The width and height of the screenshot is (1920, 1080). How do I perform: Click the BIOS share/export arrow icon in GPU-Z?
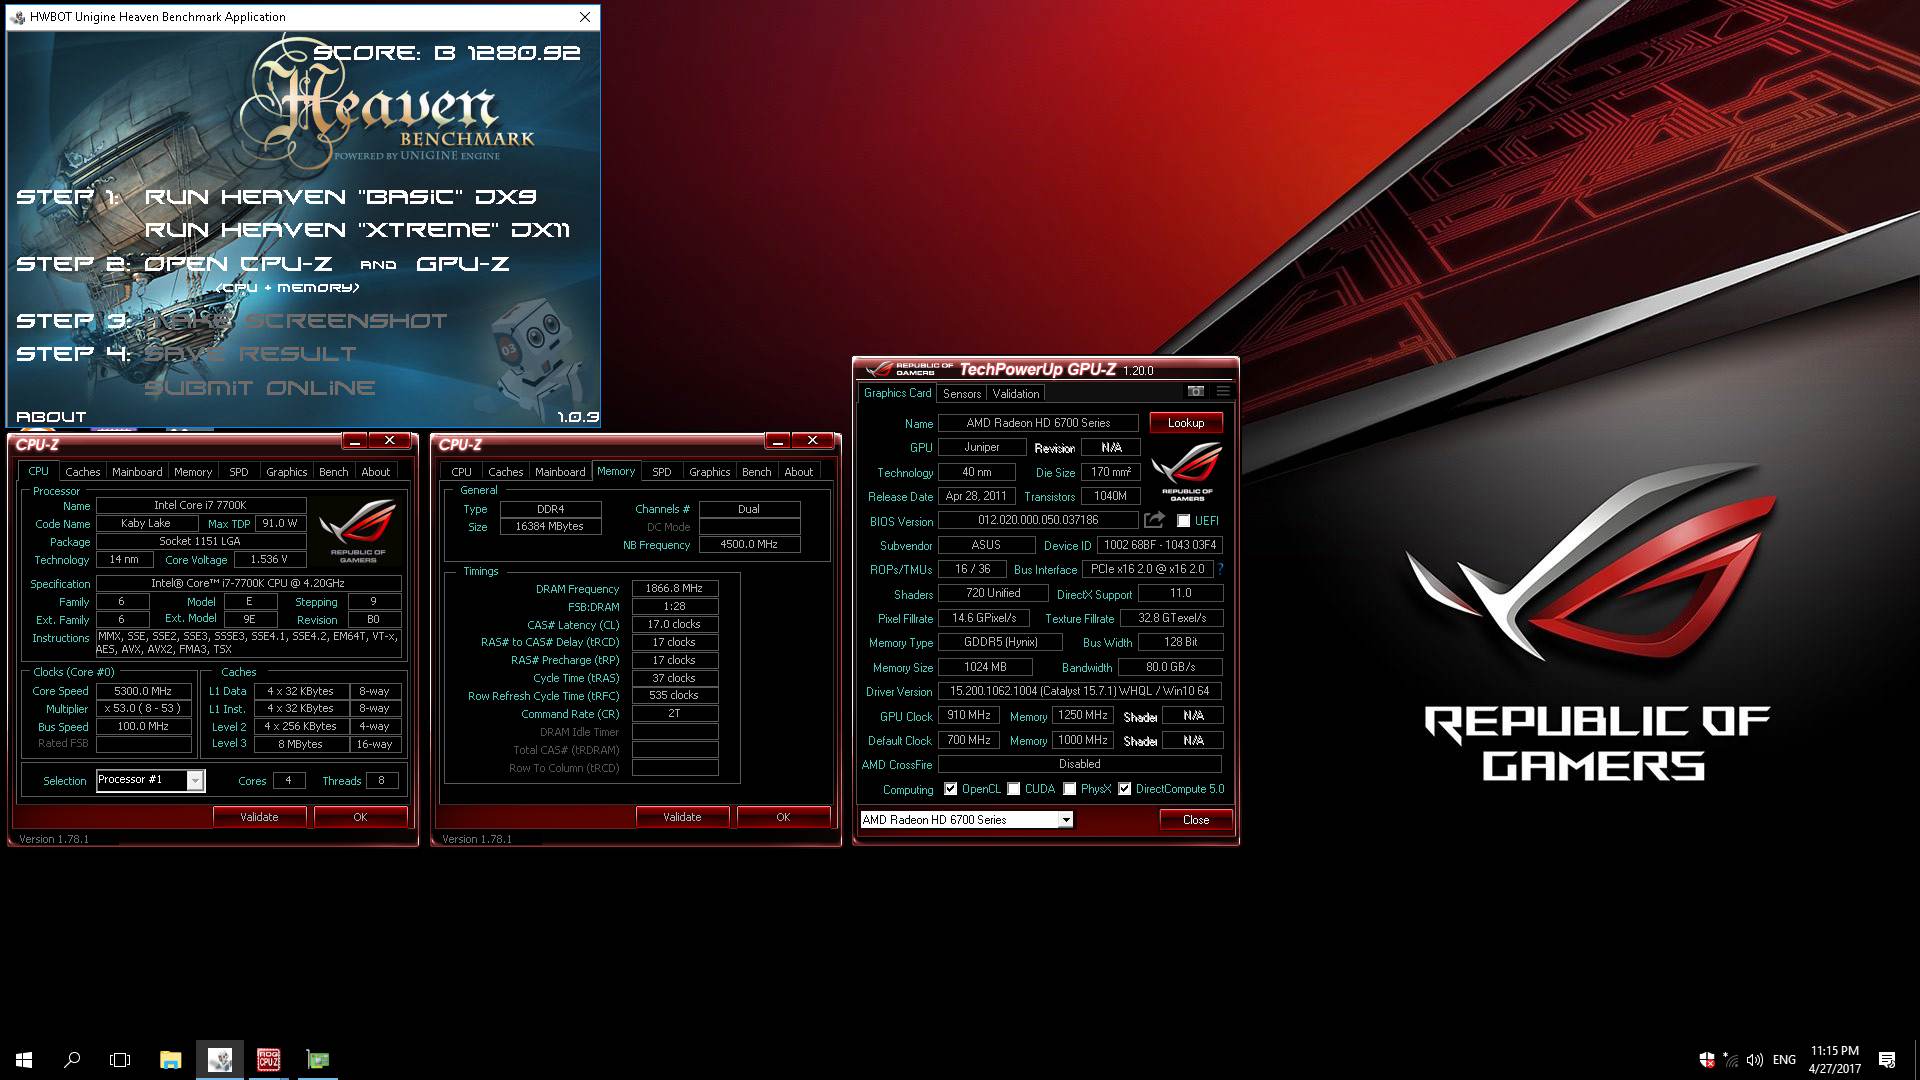tap(1154, 520)
